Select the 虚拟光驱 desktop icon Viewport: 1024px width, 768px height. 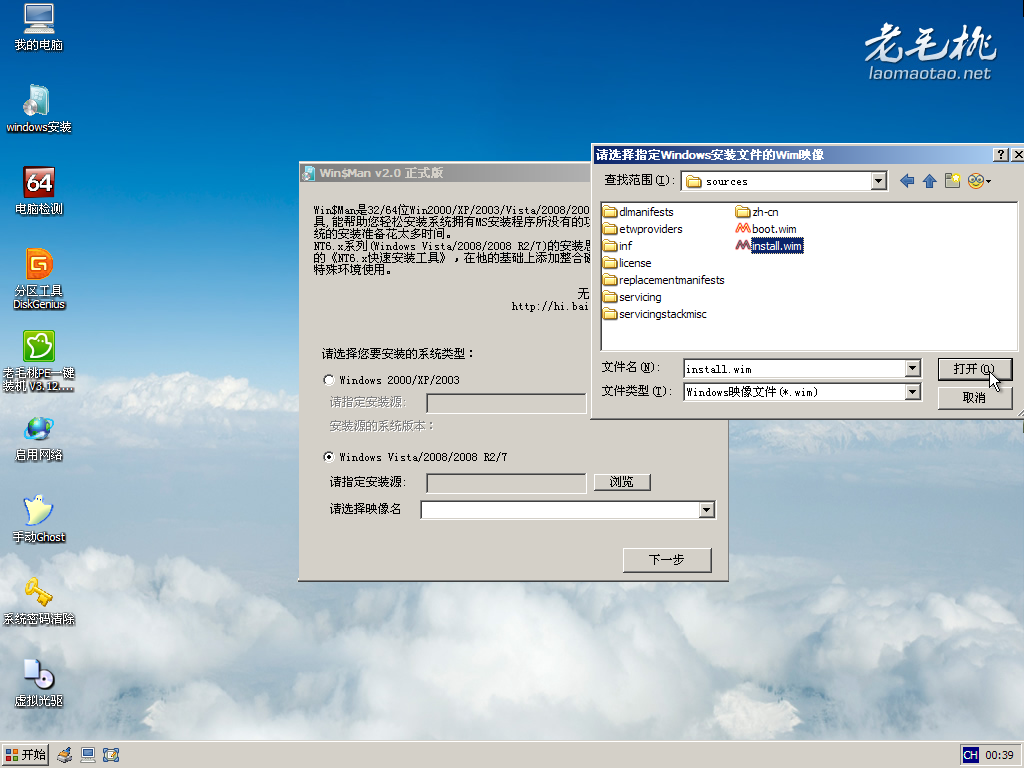tap(39, 683)
